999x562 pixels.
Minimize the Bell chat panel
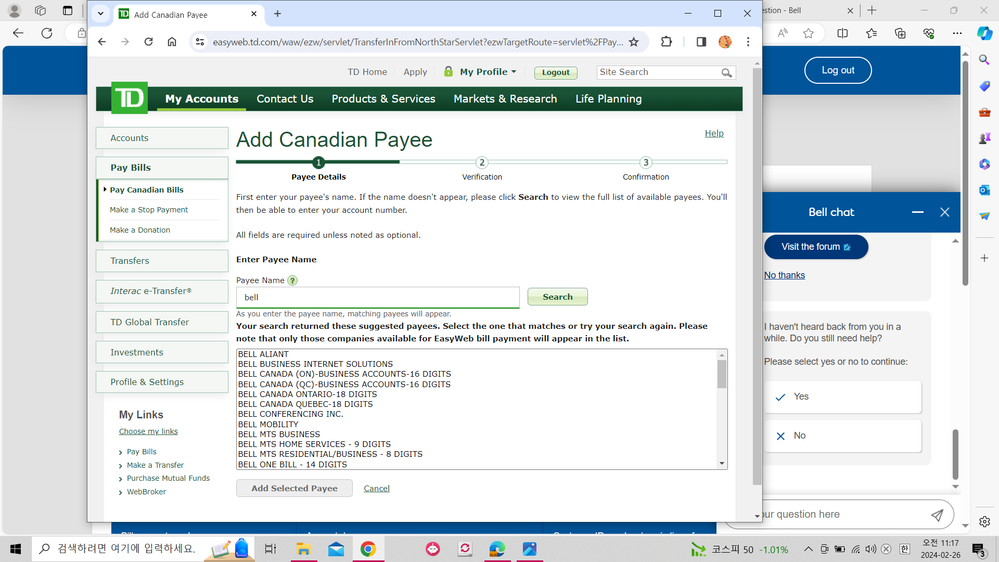pos(917,212)
